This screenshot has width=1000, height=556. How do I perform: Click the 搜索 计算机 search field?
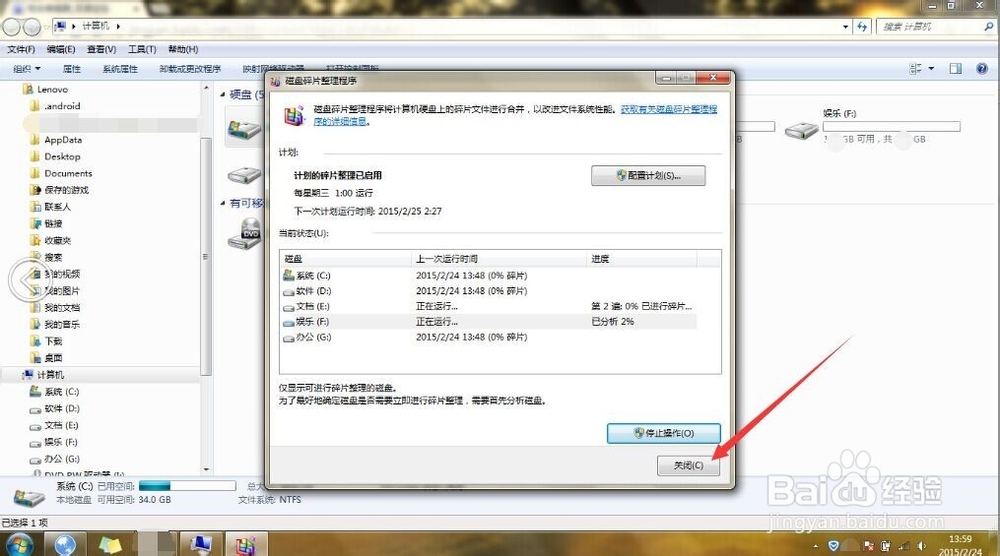point(930,27)
